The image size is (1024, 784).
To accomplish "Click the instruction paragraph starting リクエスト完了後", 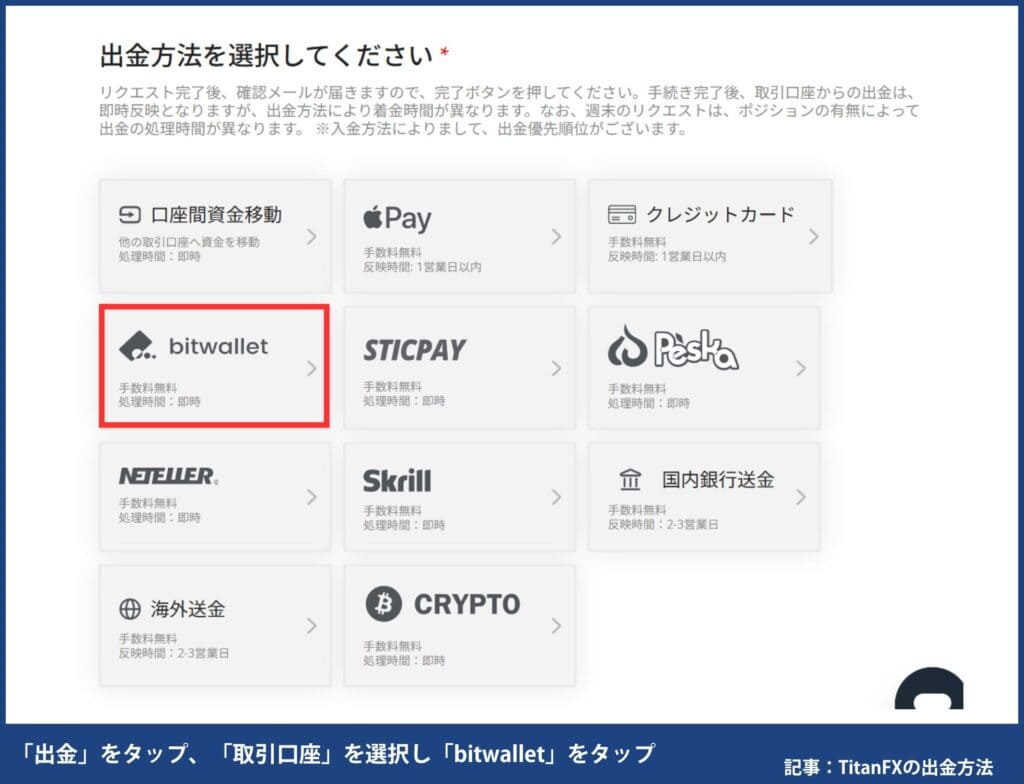I will pyautogui.click(x=509, y=110).
